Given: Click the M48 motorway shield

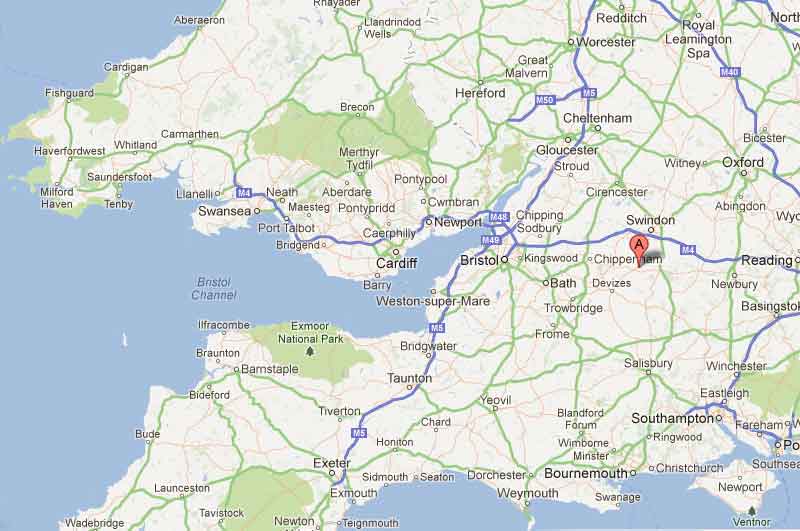Looking at the screenshot, I should [x=498, y=217].
